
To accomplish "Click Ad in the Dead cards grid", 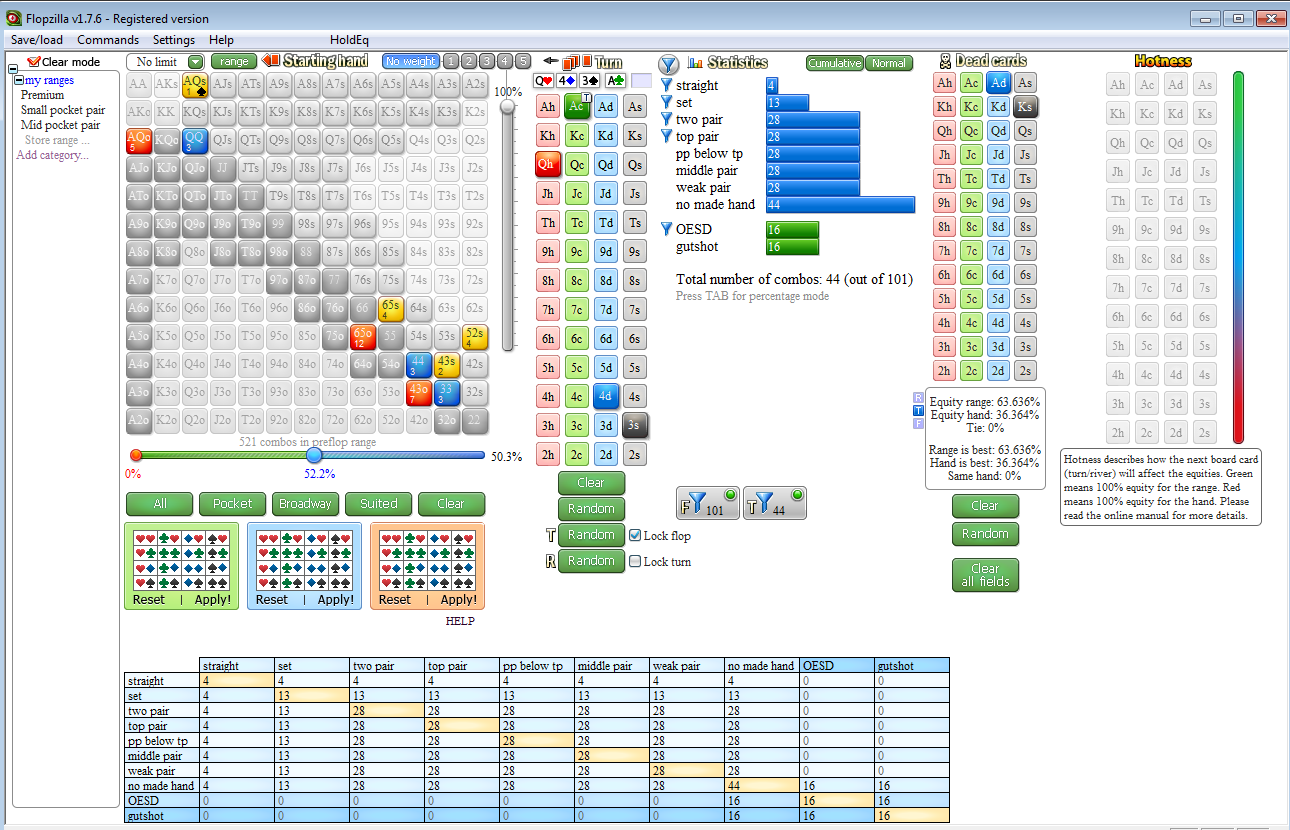I will pyautogui.click(x=998, y=83).
